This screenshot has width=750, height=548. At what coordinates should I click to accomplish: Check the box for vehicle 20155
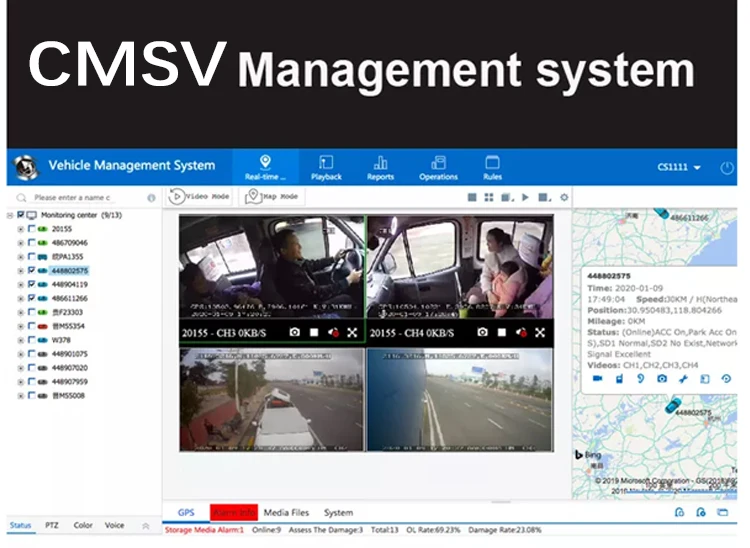32,229
